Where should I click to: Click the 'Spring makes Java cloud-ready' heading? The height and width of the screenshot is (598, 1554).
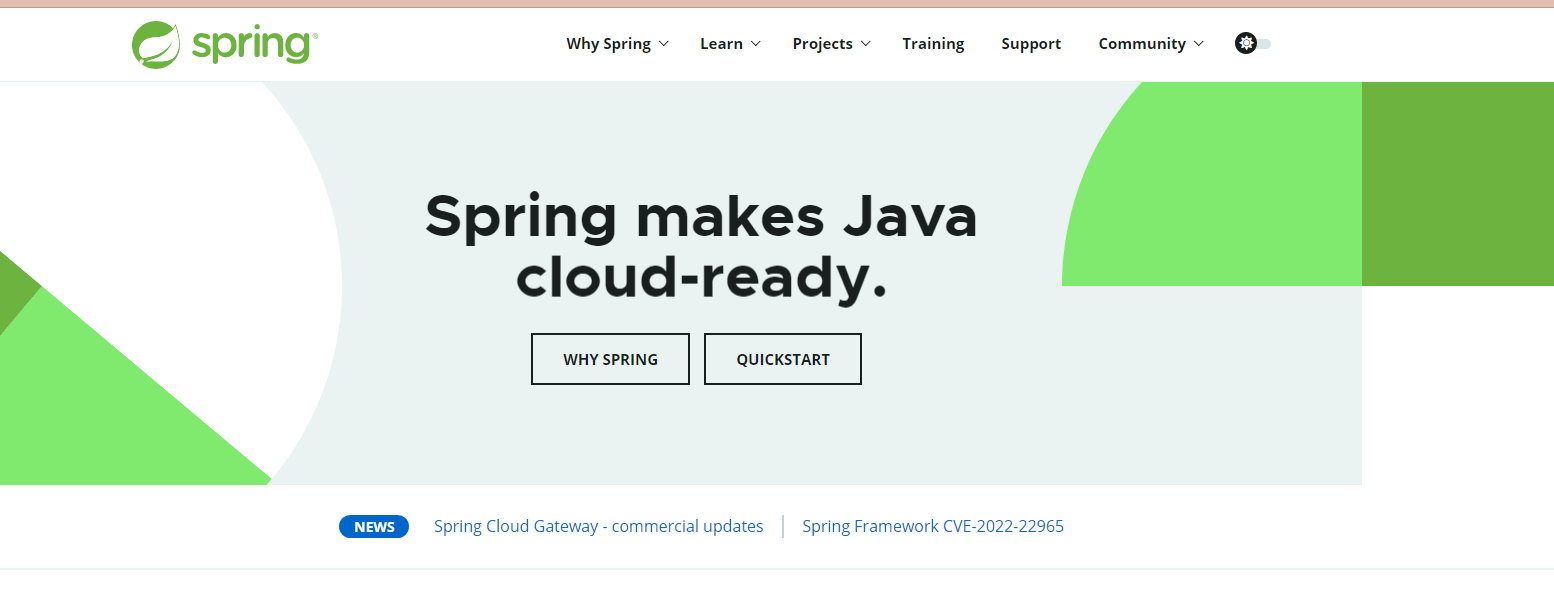click(x=700, y=246)
